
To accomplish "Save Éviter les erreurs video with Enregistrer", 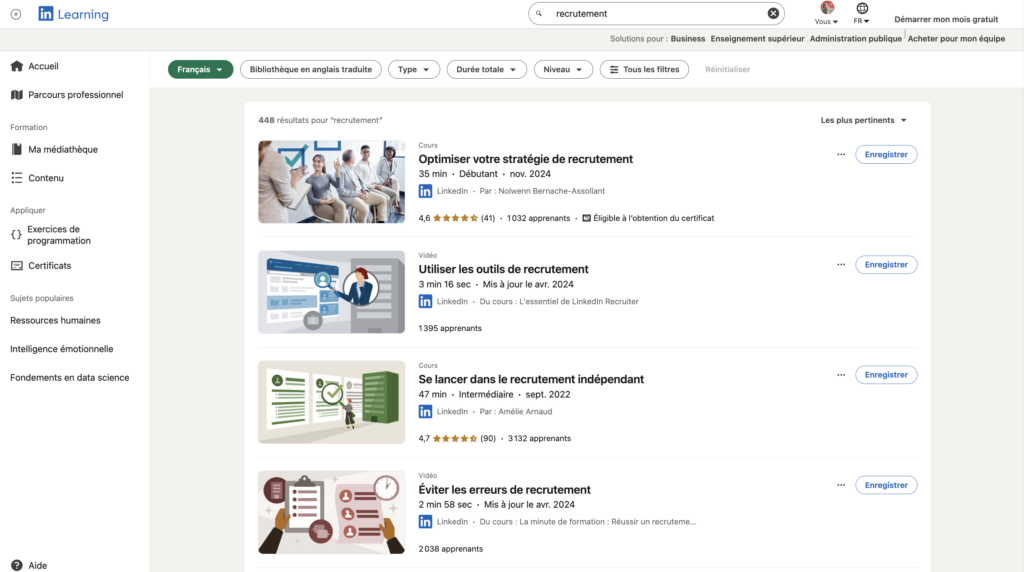I will point(886,485).
